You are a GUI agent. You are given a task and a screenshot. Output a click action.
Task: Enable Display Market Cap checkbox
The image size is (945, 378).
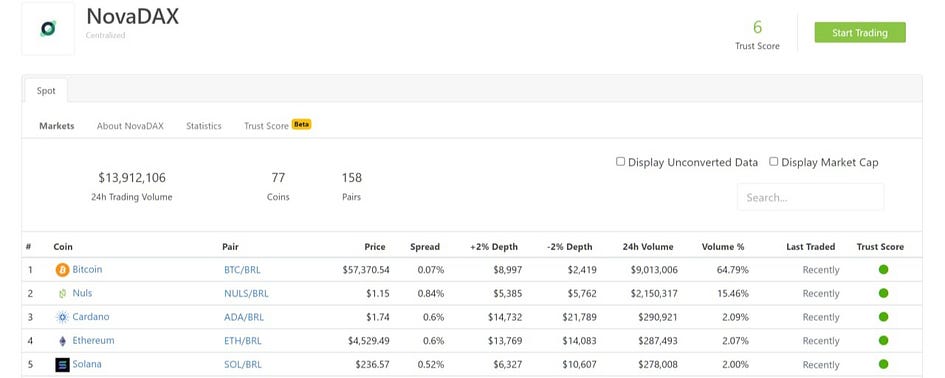(774, 162)
